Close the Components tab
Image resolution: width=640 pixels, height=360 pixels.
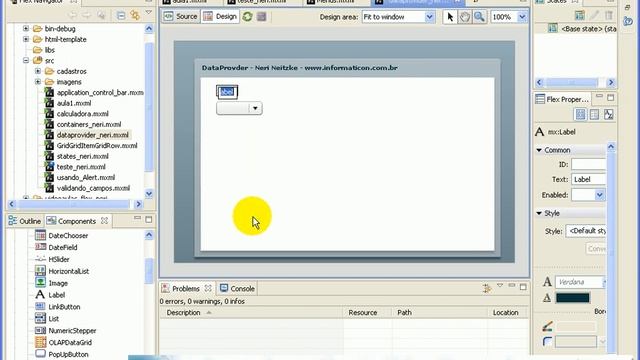pyautogui.click(x=104, y=220)
